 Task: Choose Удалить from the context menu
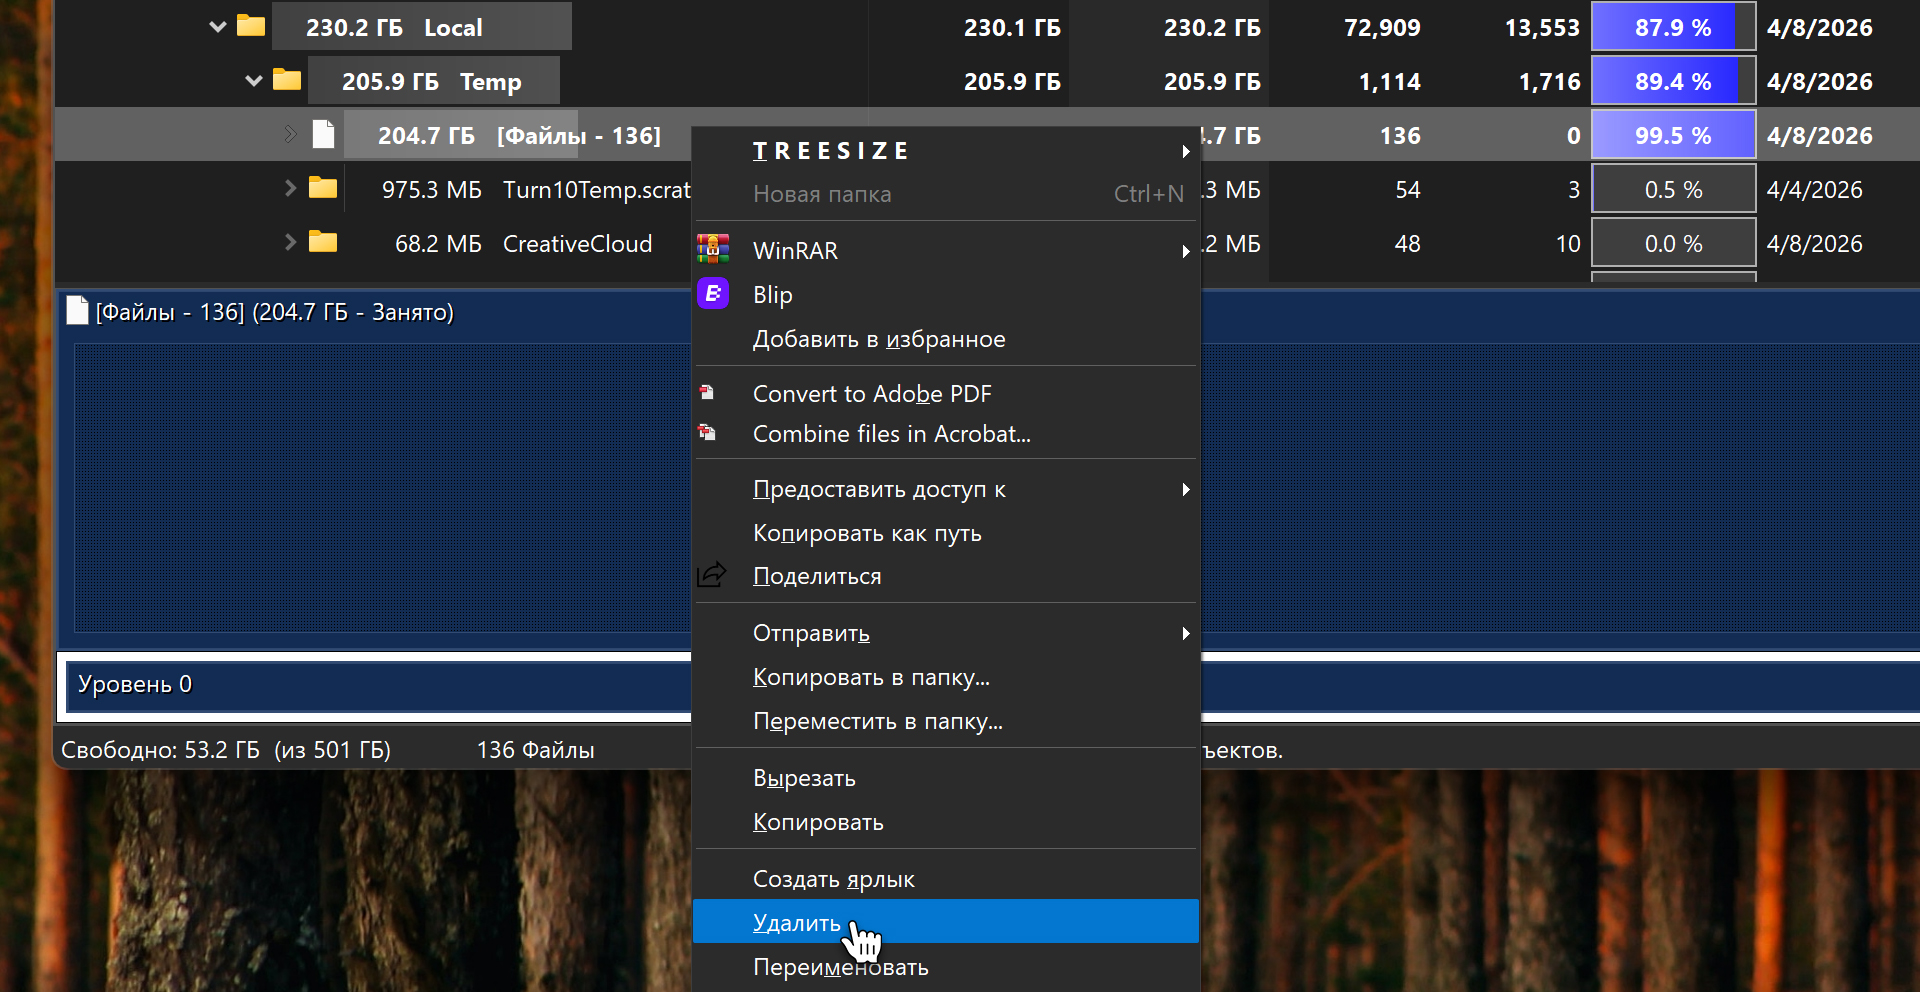coord(797,922)
